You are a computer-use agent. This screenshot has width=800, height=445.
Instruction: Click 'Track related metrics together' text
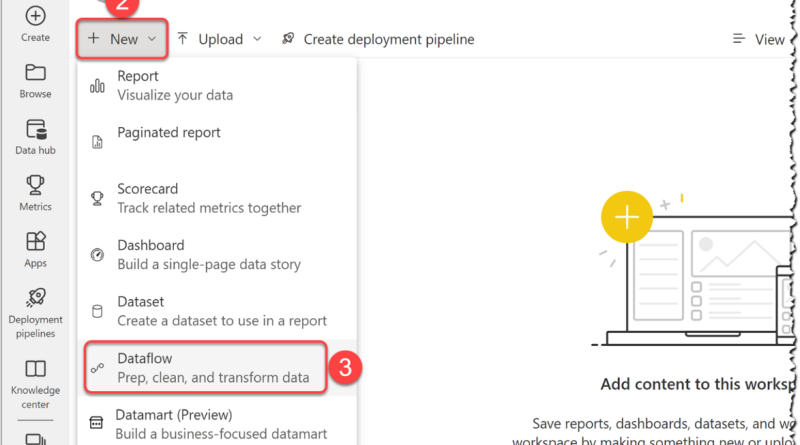click(x=209, y=208)
